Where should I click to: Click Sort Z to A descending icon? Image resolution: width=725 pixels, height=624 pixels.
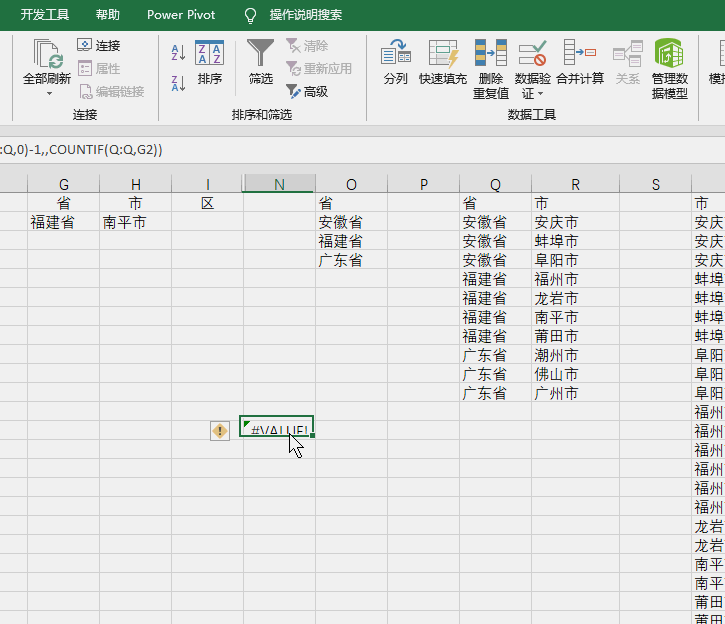[178, 83]
